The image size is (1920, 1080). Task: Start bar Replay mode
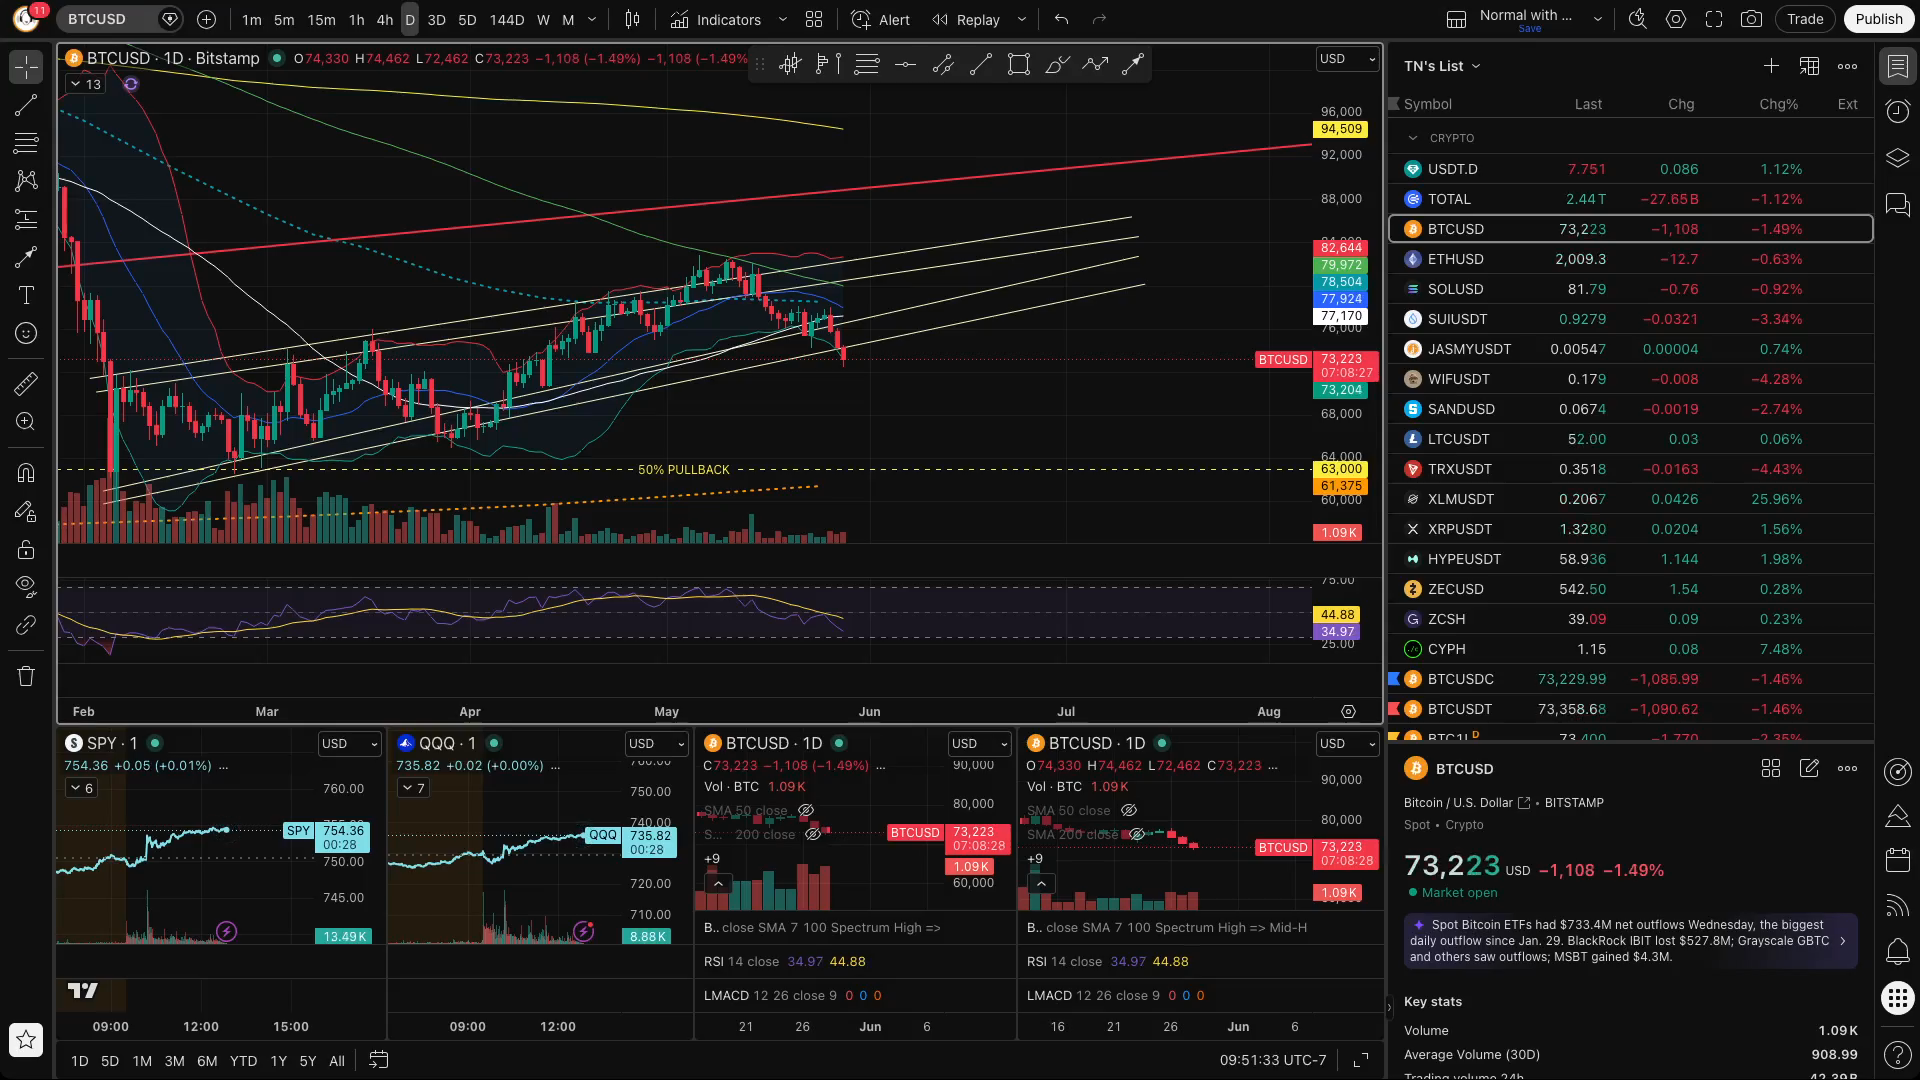point(966,19)
